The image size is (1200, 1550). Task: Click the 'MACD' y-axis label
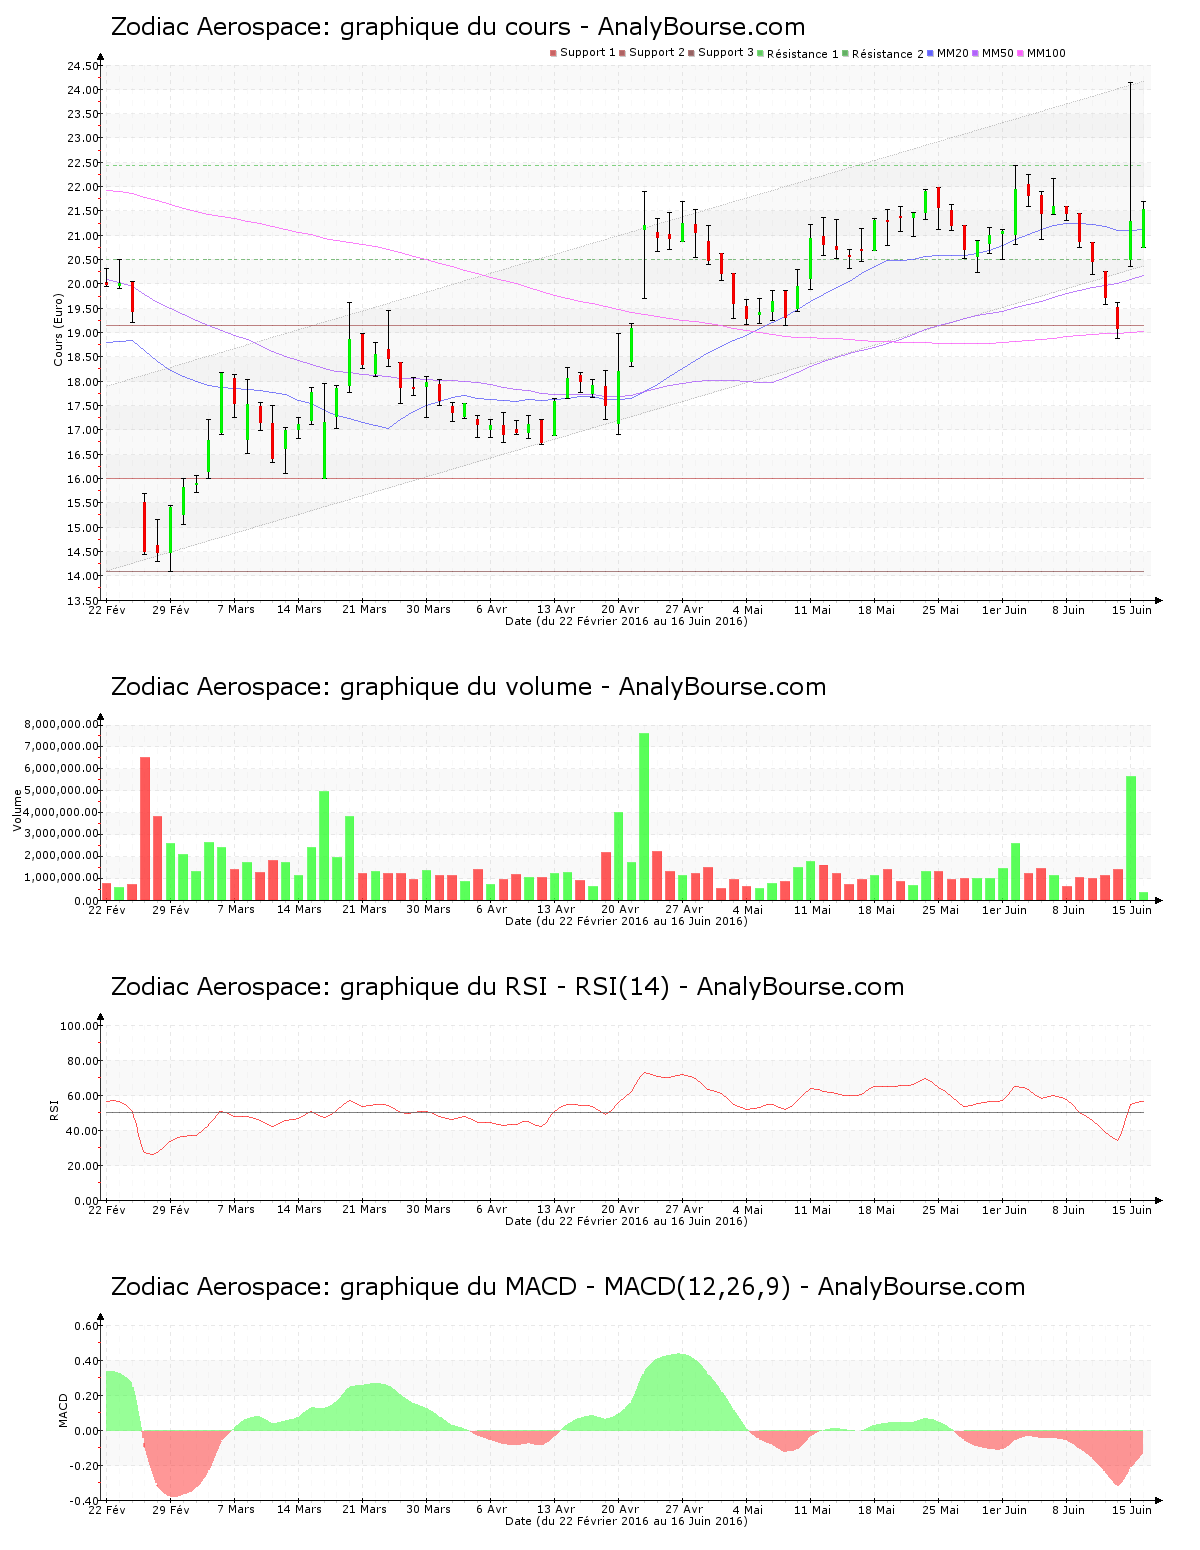[x=63, y=1410]
